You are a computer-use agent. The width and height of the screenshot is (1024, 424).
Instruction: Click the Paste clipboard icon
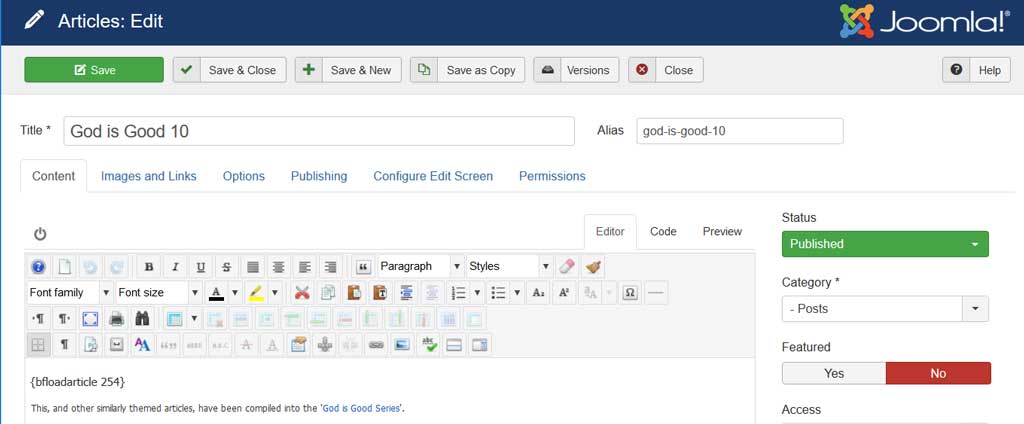click(x=354, y=293)
